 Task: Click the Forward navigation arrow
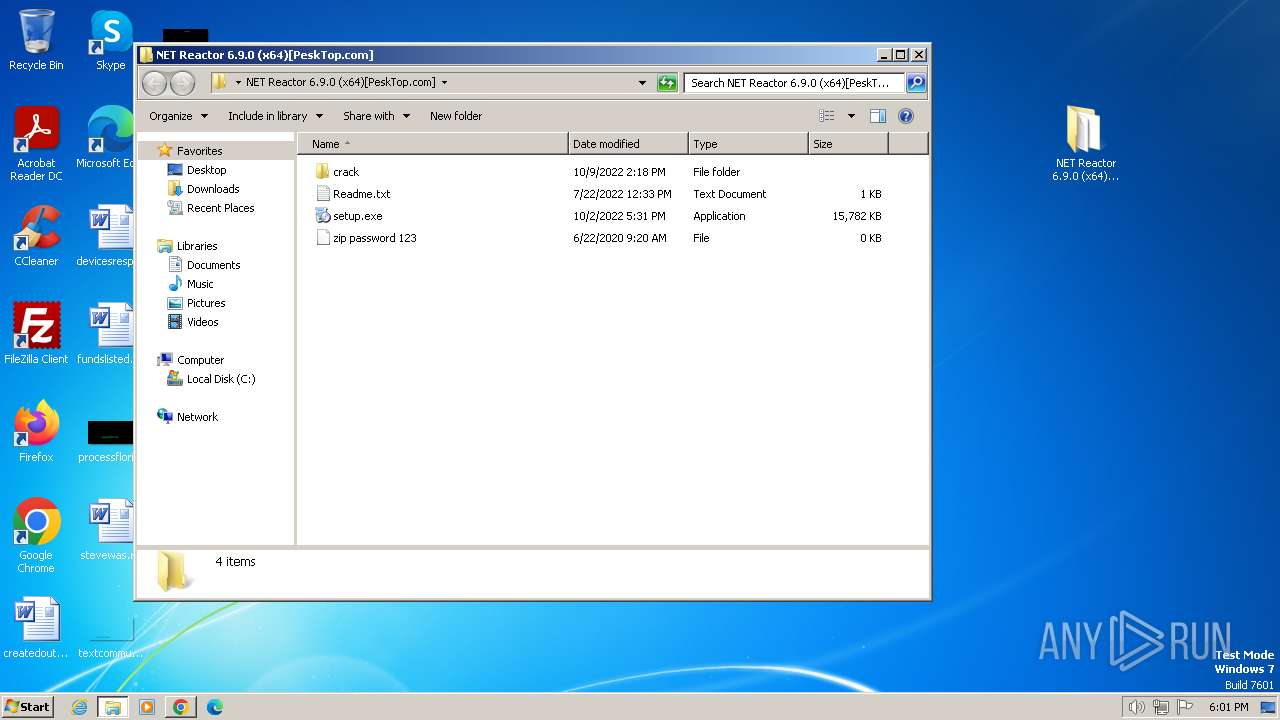coord(182,83)
